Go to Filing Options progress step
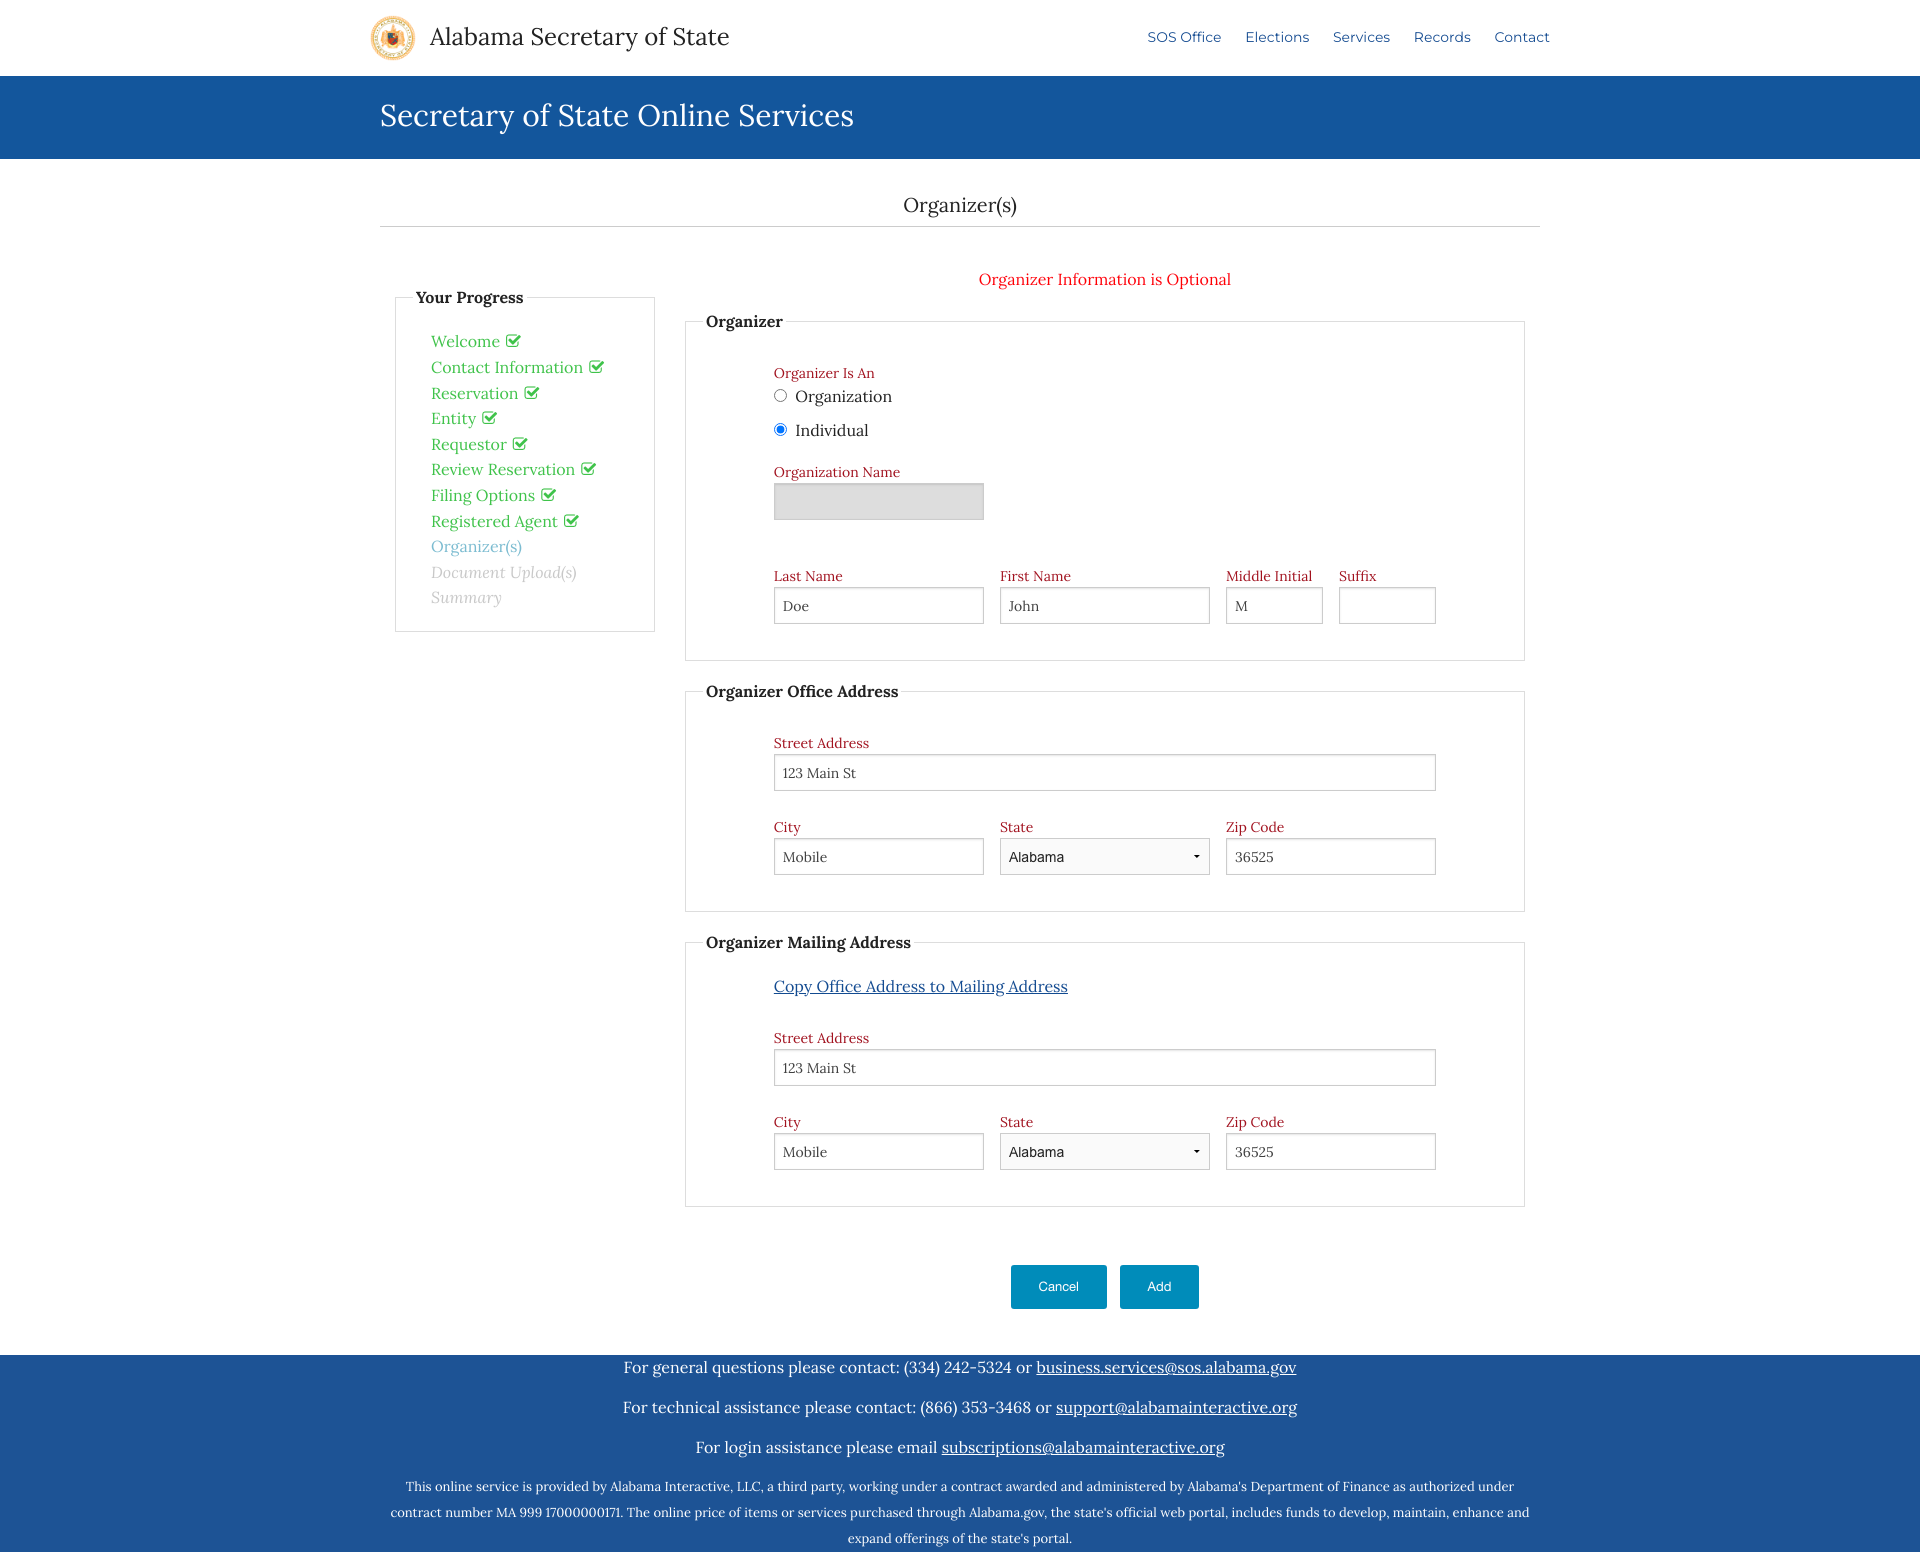The height and width of the screenshot is (1552, 1920). (x=483, y=495)
